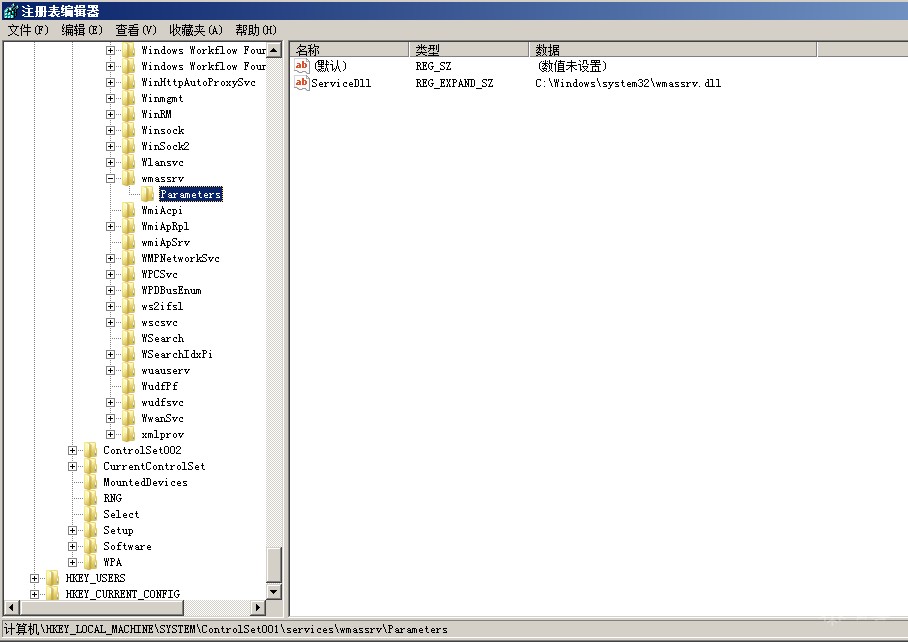
Task: Click tree scrollbar up arrow
Action: point(274,50)
